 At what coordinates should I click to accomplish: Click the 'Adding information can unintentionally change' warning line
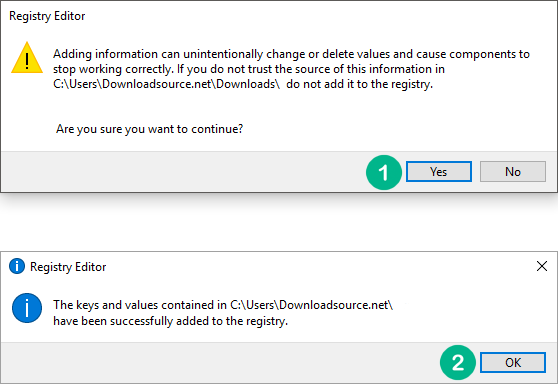pyautogui.click(x=291, y=54)
